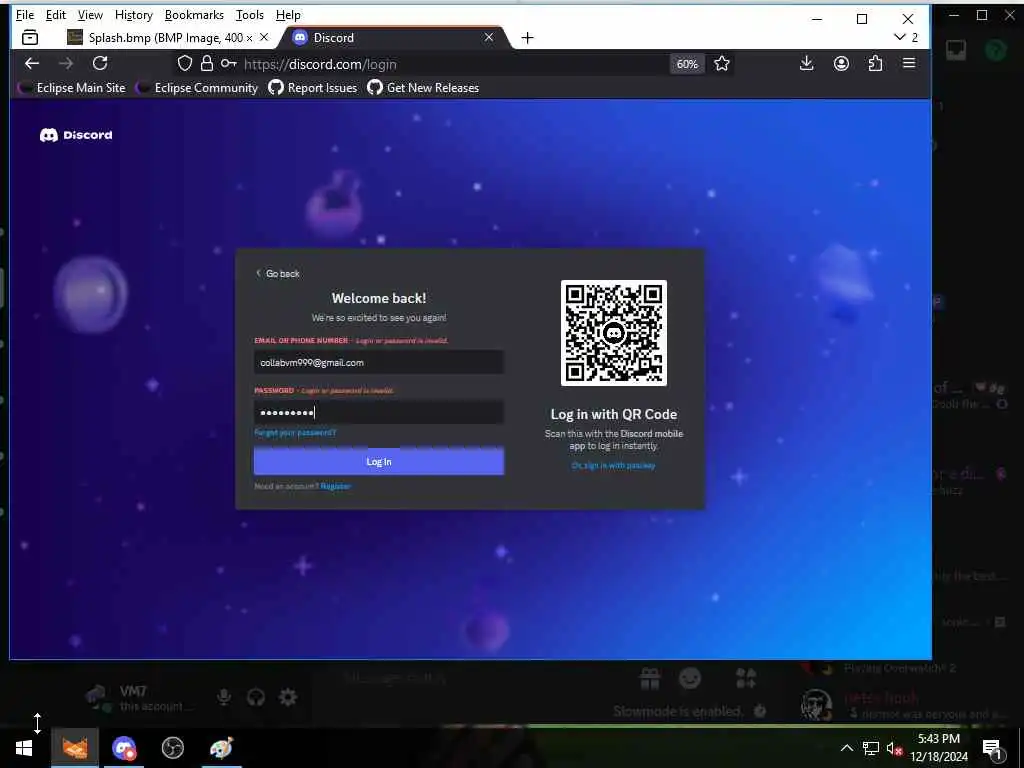Click the Log In button
1024x768 pixels.
click(x=379, y=461)
